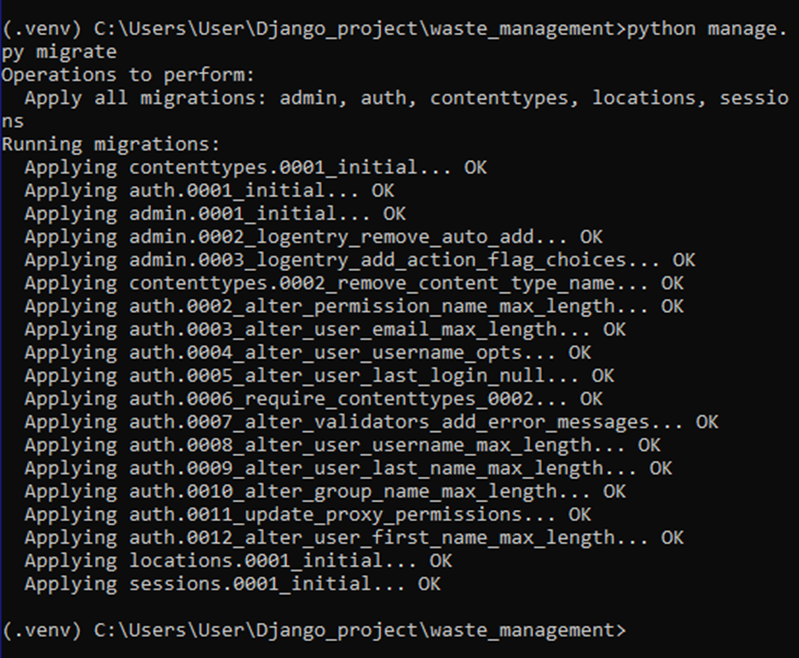This screenshot has width=799, height=658.
Task: Click the contenttypes.0001_initial migration line
Action: [x=255, y=167]
